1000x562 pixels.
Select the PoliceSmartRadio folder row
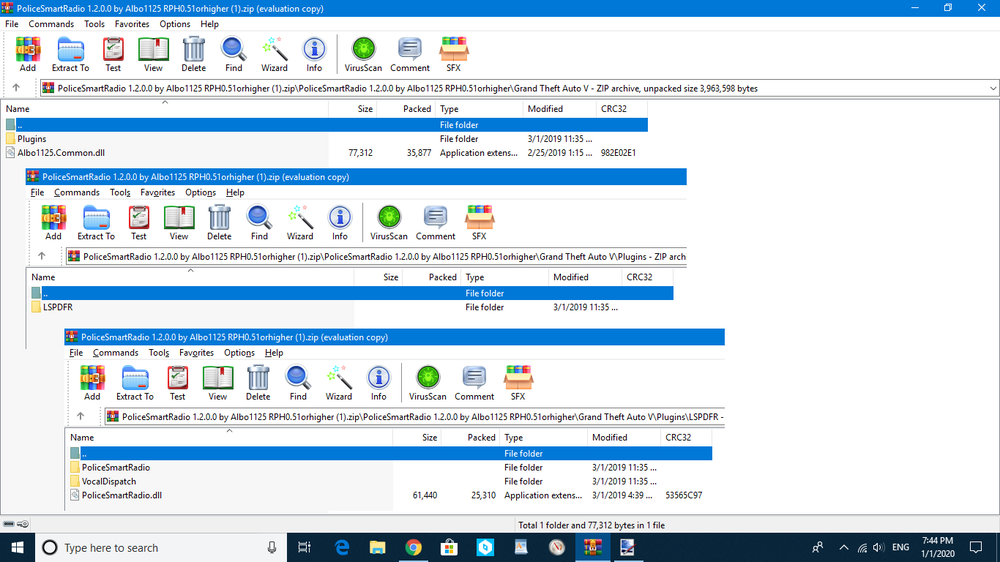coord(389,468)
